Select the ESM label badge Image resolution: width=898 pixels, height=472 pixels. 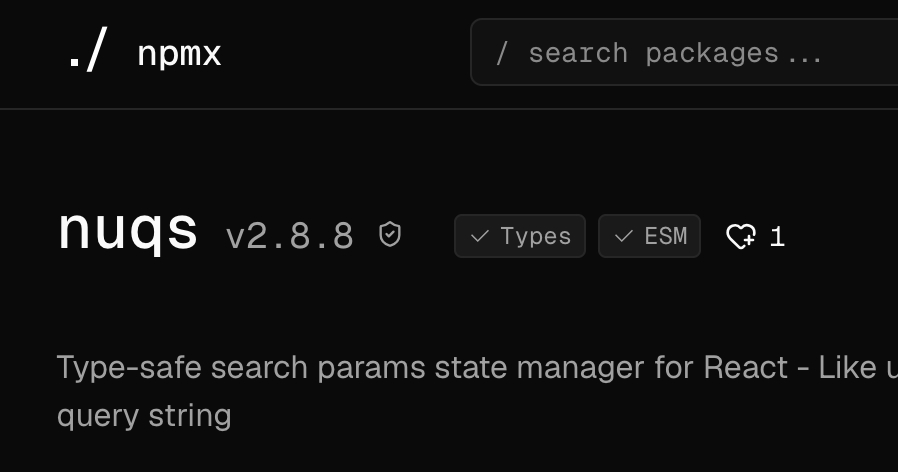tap(650, 236)
